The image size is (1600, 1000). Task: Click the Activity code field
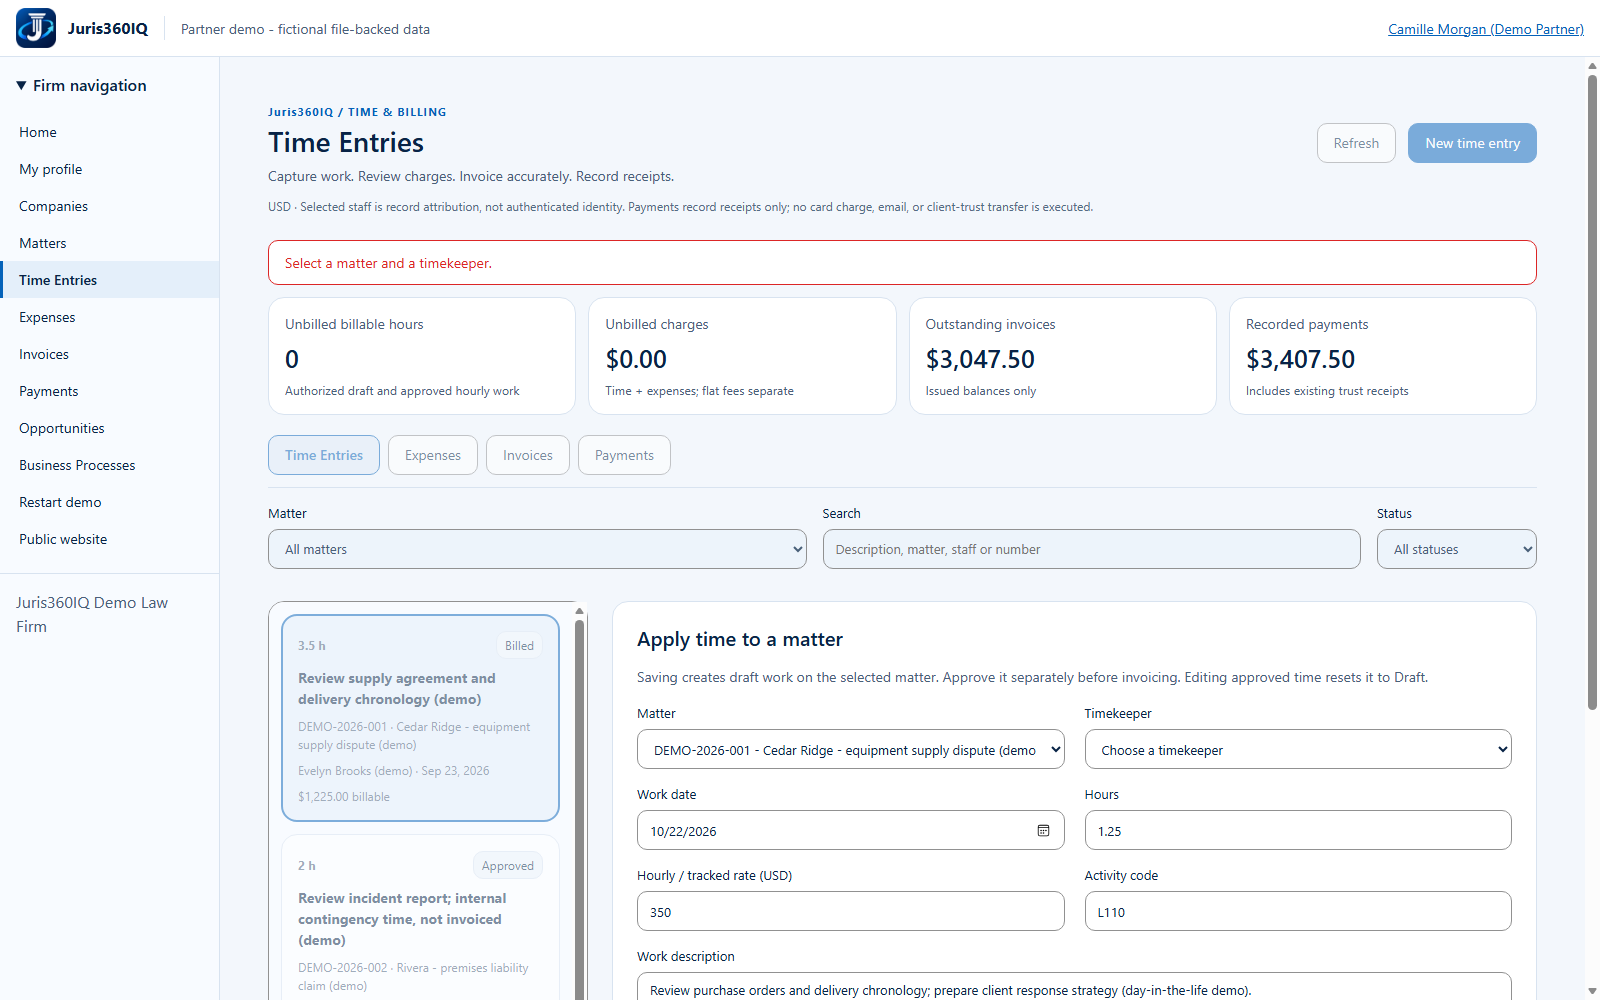1298,912
